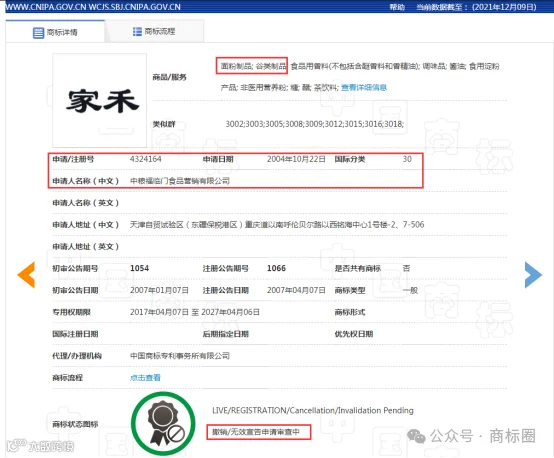554x458 pixels.
Task: Select exclusive right period 2017年04月07日 至 2027年04月06日
Action: [x=195, y=312]
